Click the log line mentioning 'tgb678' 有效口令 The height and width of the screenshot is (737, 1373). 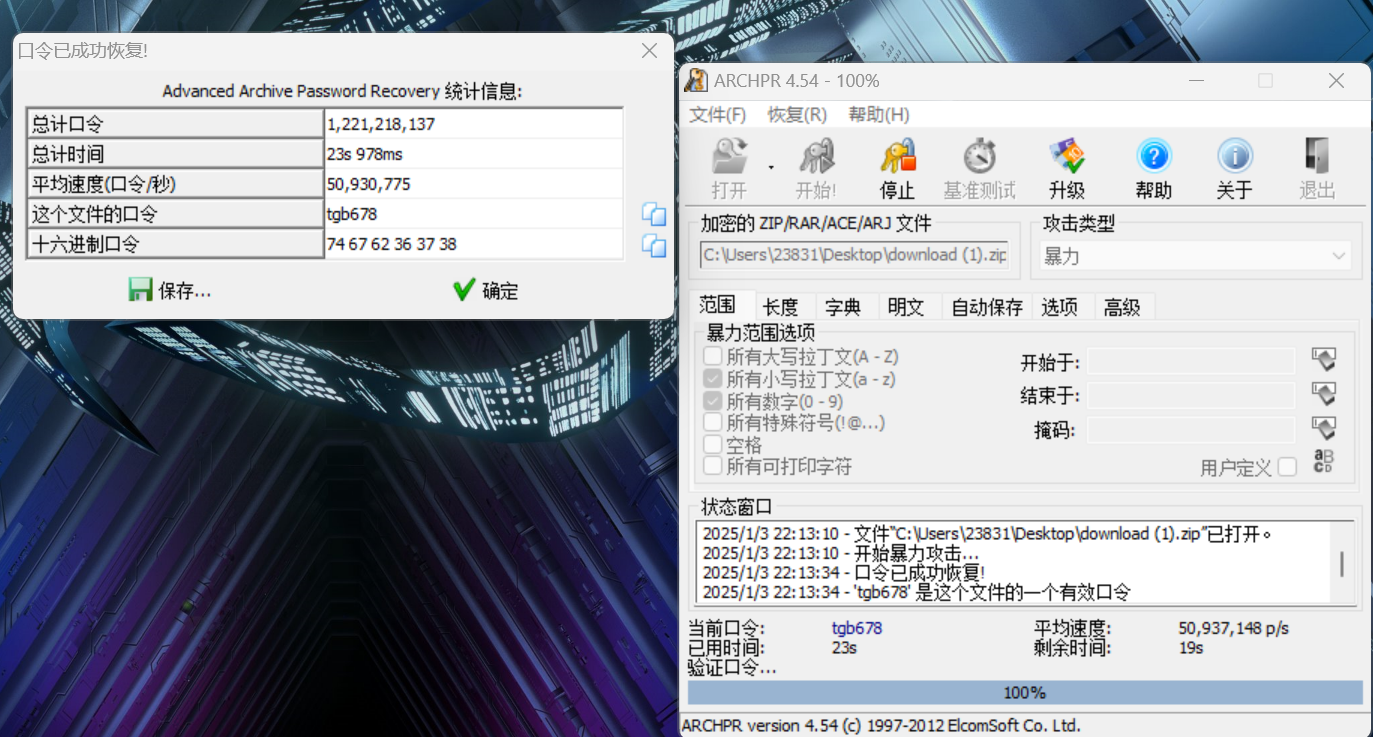pos(916,592)
